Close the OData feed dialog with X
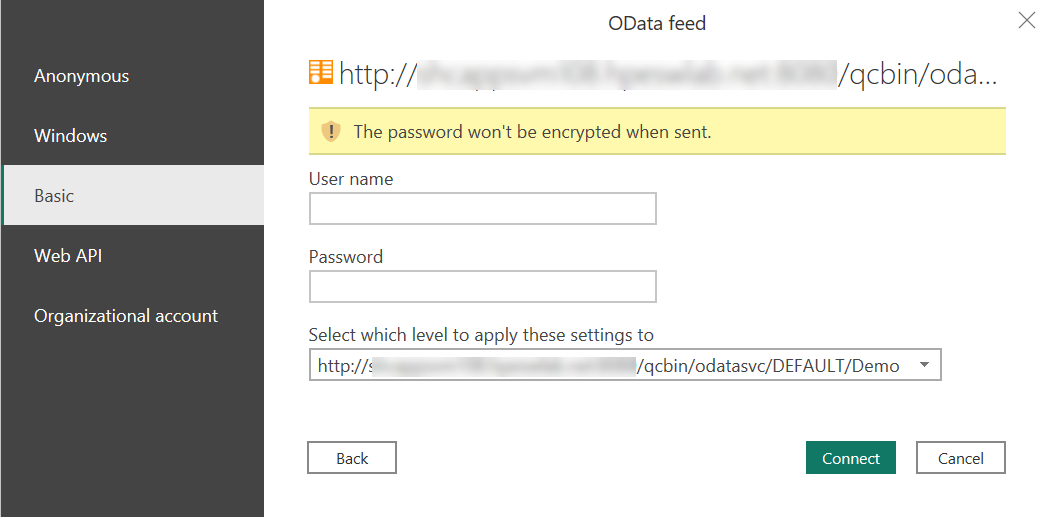1050x517 pixels. tap(1027, 21)
